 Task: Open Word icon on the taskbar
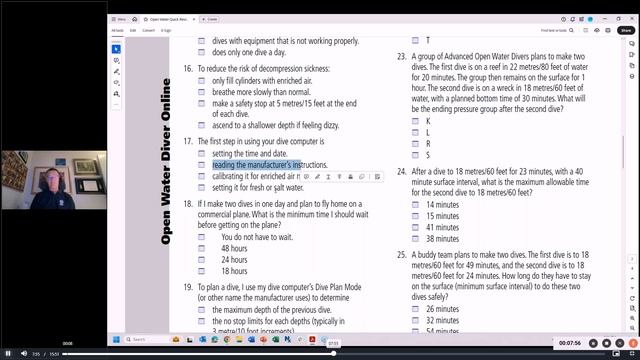point(251,340)
